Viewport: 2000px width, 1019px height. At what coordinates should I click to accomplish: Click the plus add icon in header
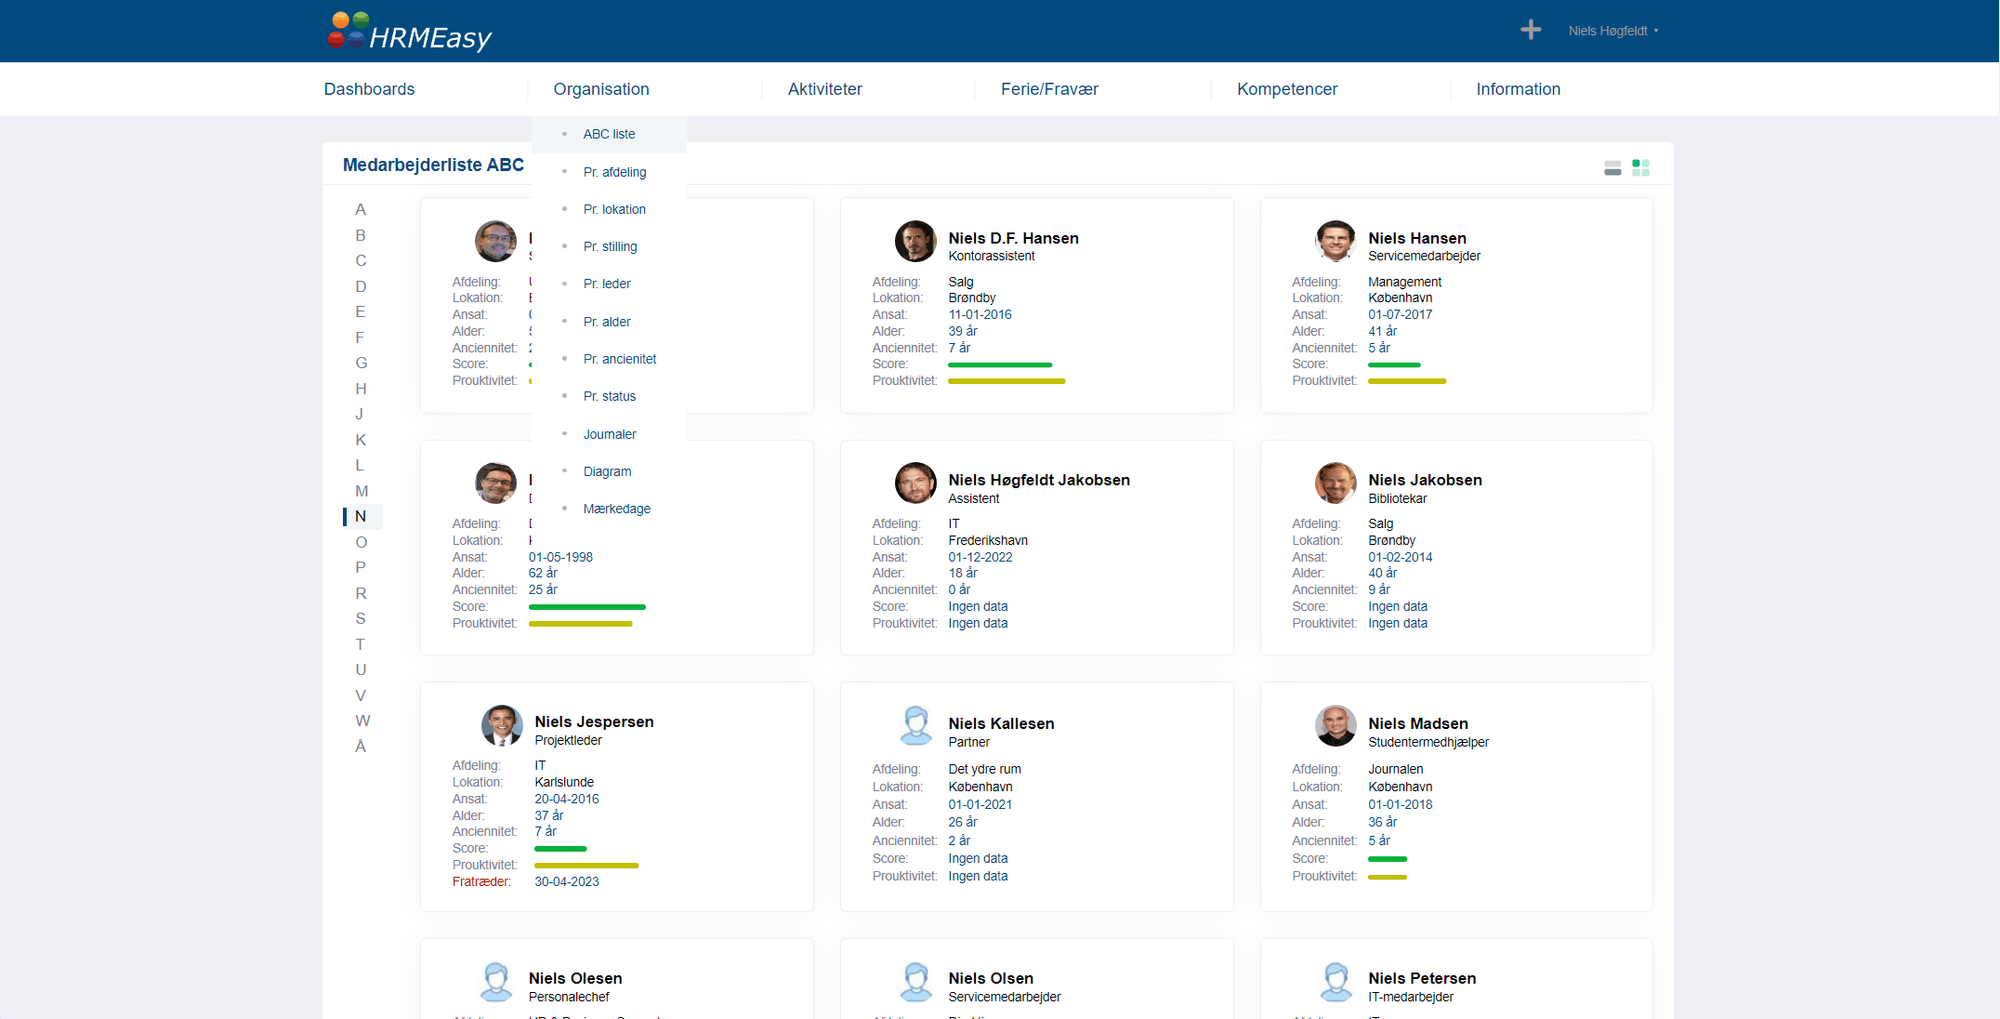1530,30
